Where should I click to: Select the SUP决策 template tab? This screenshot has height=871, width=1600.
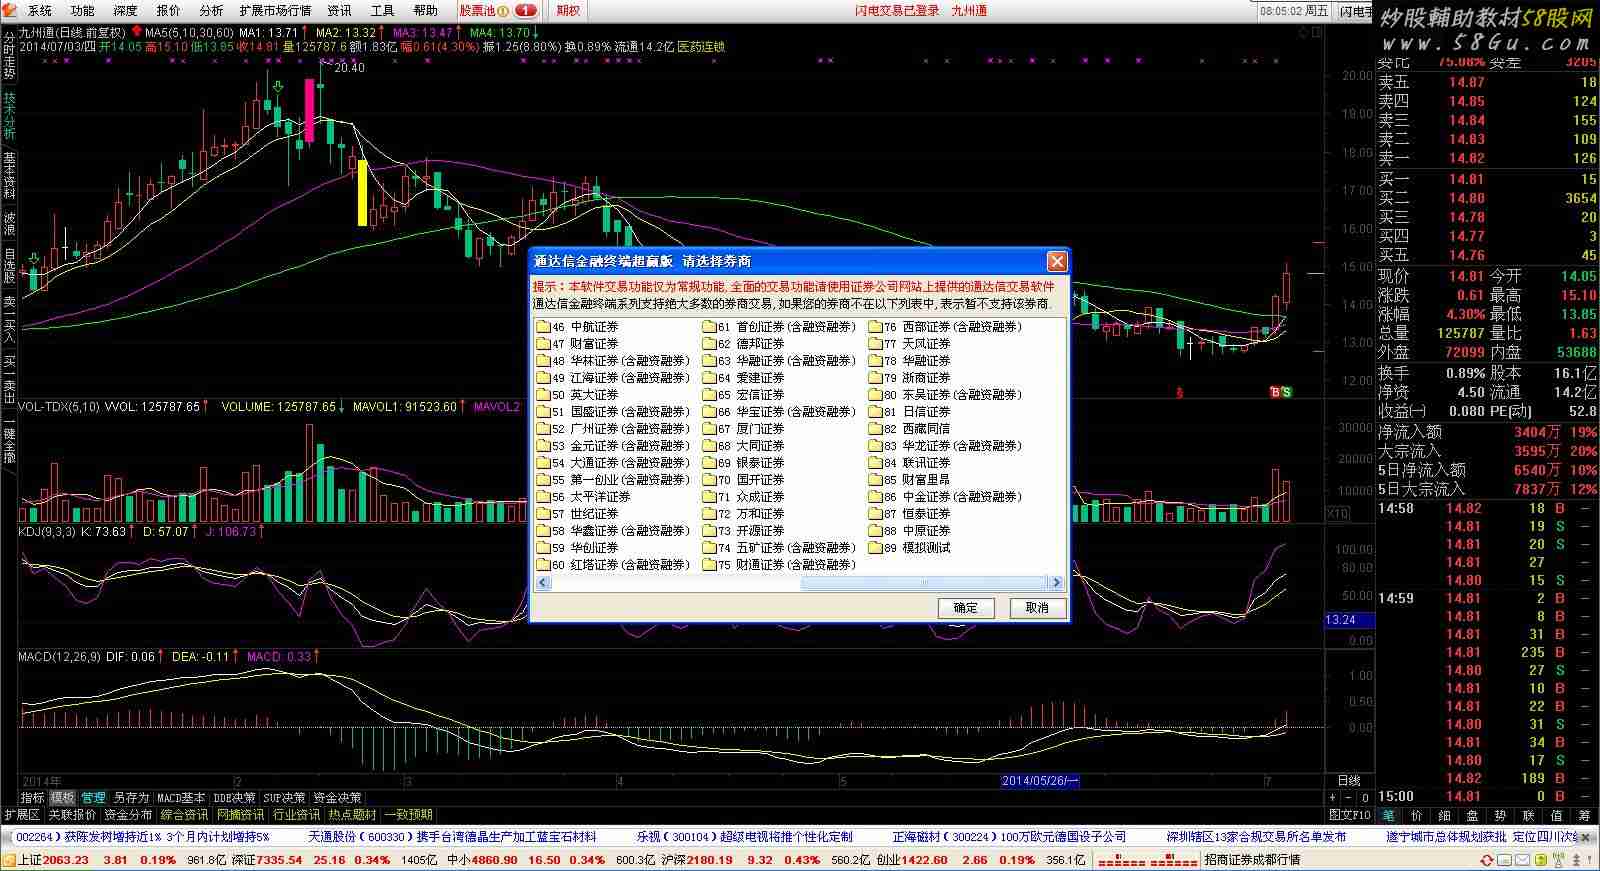(x=285, y=798)
